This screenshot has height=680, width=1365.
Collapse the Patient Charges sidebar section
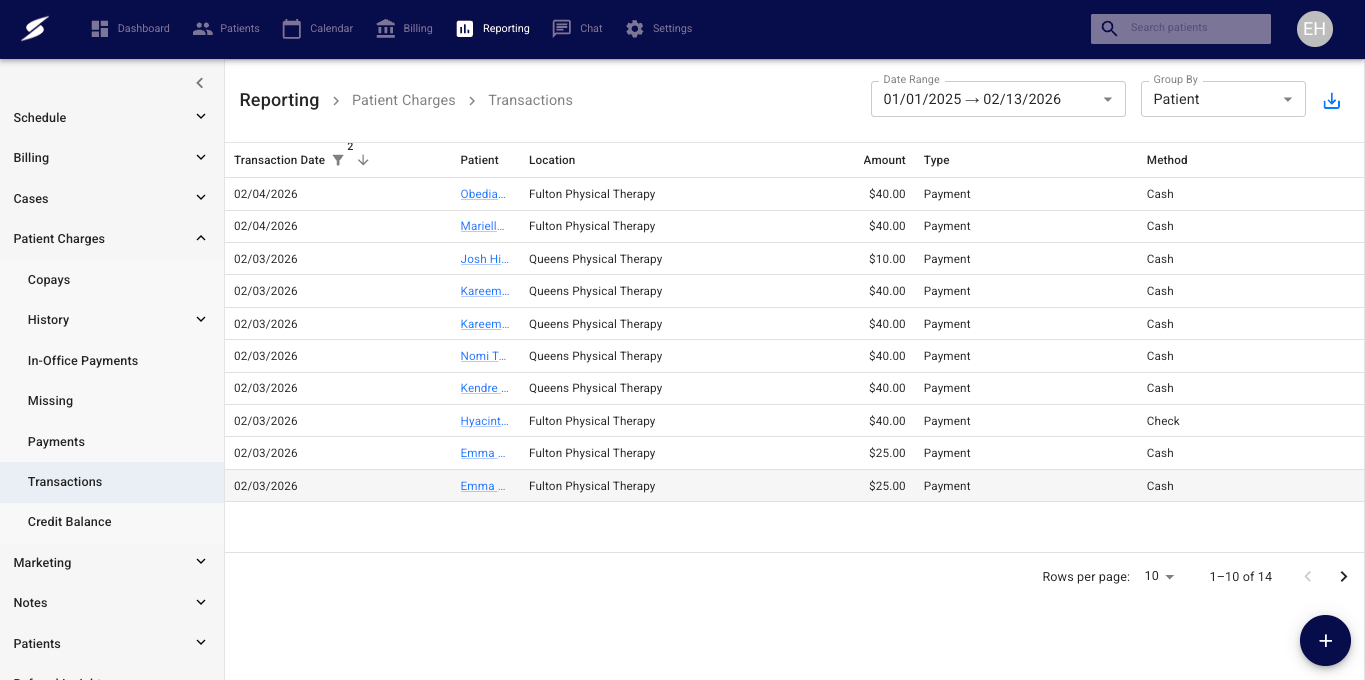110,239
